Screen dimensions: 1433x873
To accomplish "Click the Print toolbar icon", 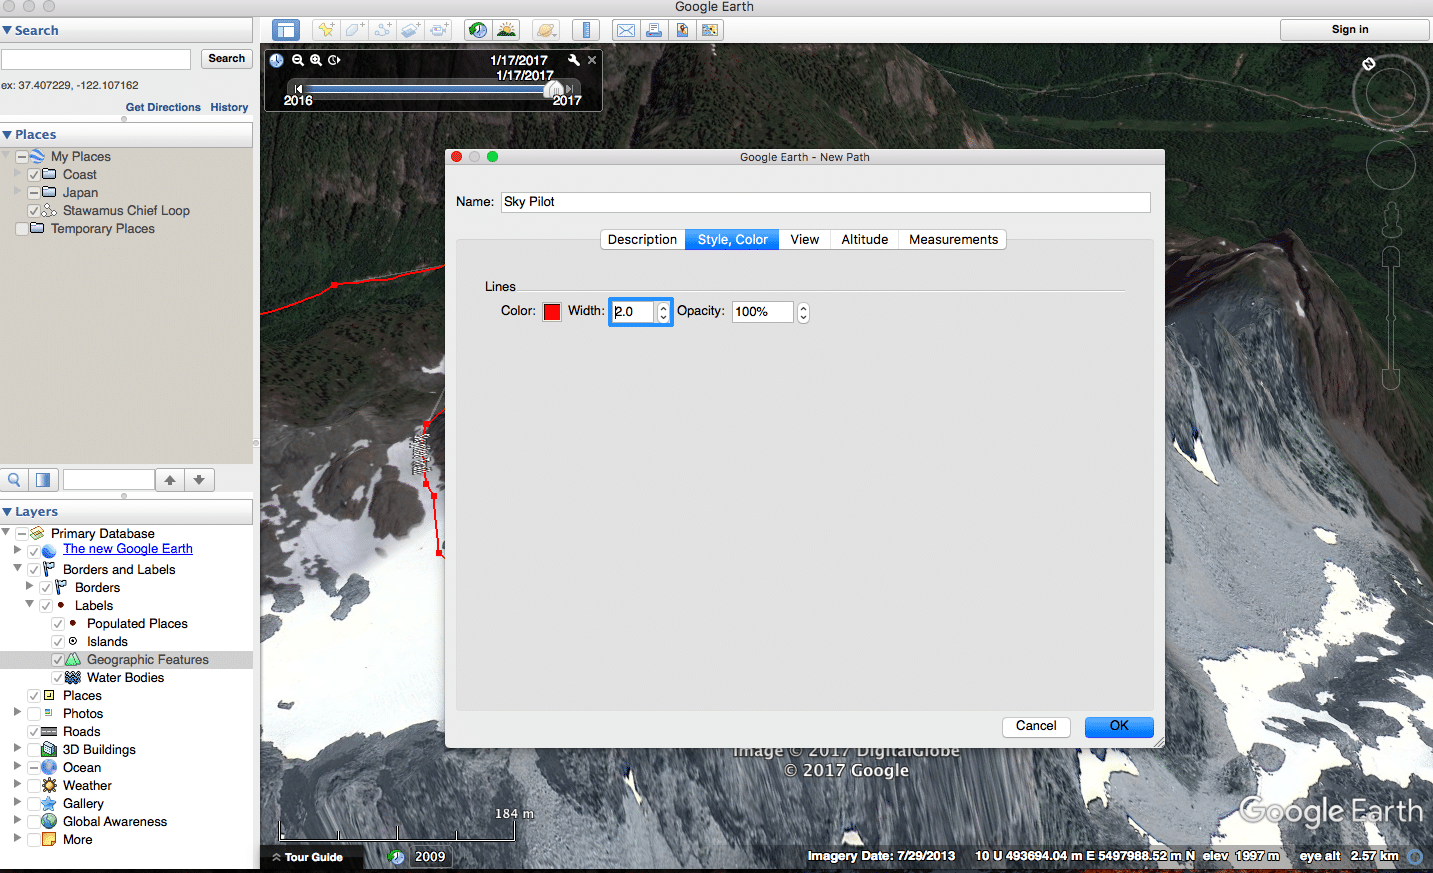I will pos(654,30).
